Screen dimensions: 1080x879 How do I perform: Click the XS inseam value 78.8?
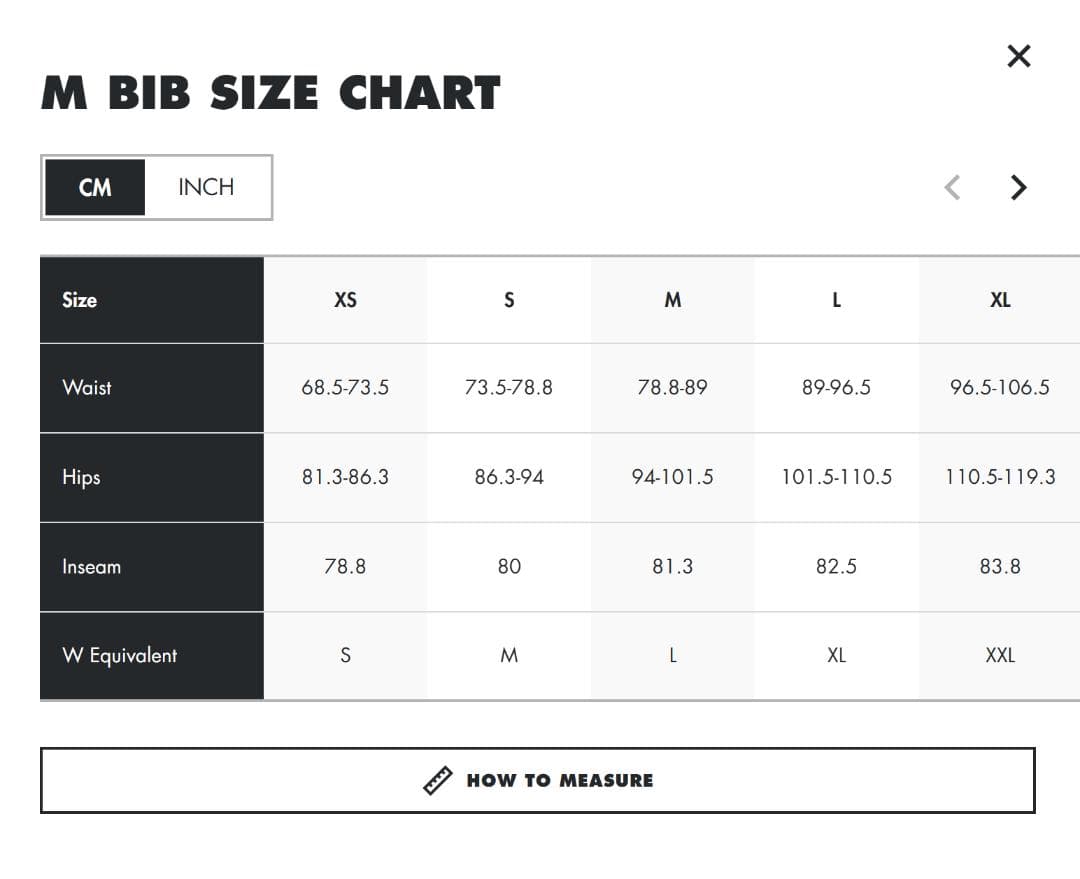pos(345,566)
